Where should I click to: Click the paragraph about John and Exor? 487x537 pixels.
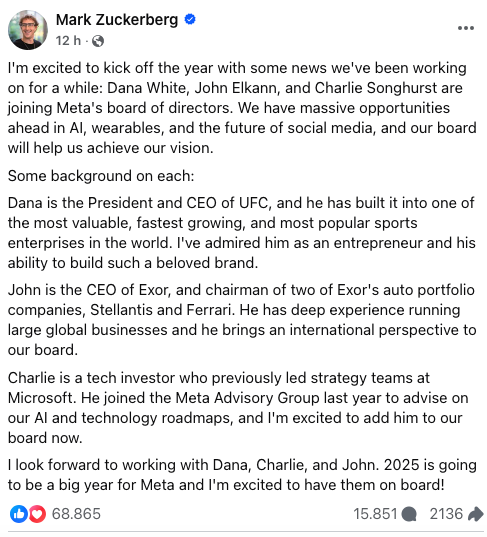pyautogui.click(x=242, y=320)
